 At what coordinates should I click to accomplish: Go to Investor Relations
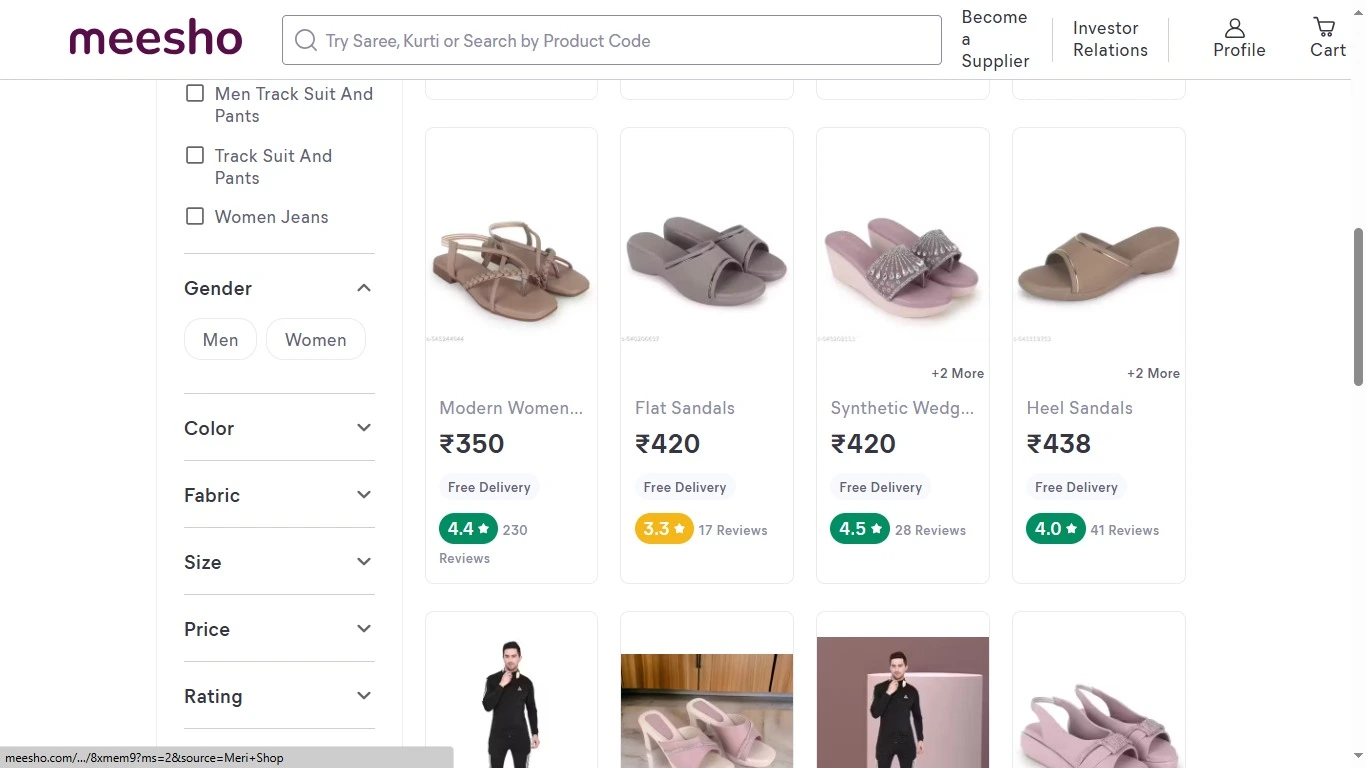tap(1109, 39)
